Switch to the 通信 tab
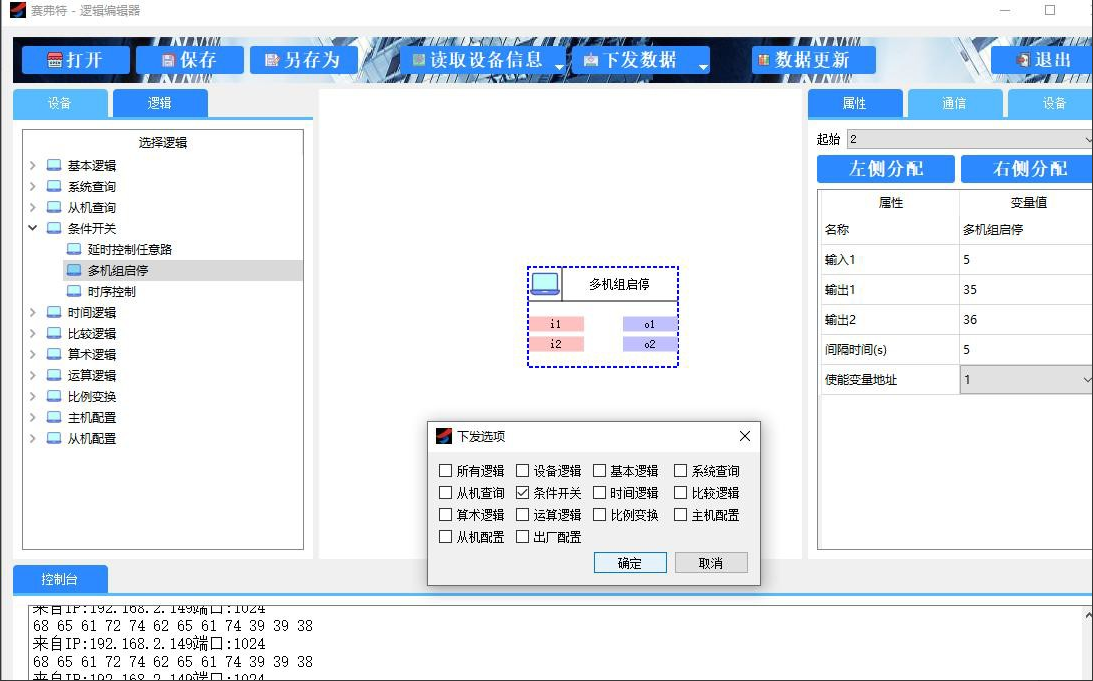This screenshot has height=681, width=1093. pyautogui.click(x=954, y=104)
